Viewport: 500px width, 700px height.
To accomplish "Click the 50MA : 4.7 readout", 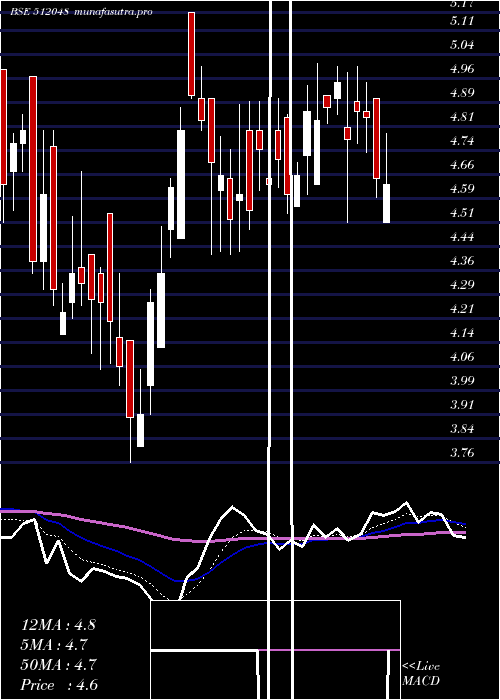I will 58,665.
